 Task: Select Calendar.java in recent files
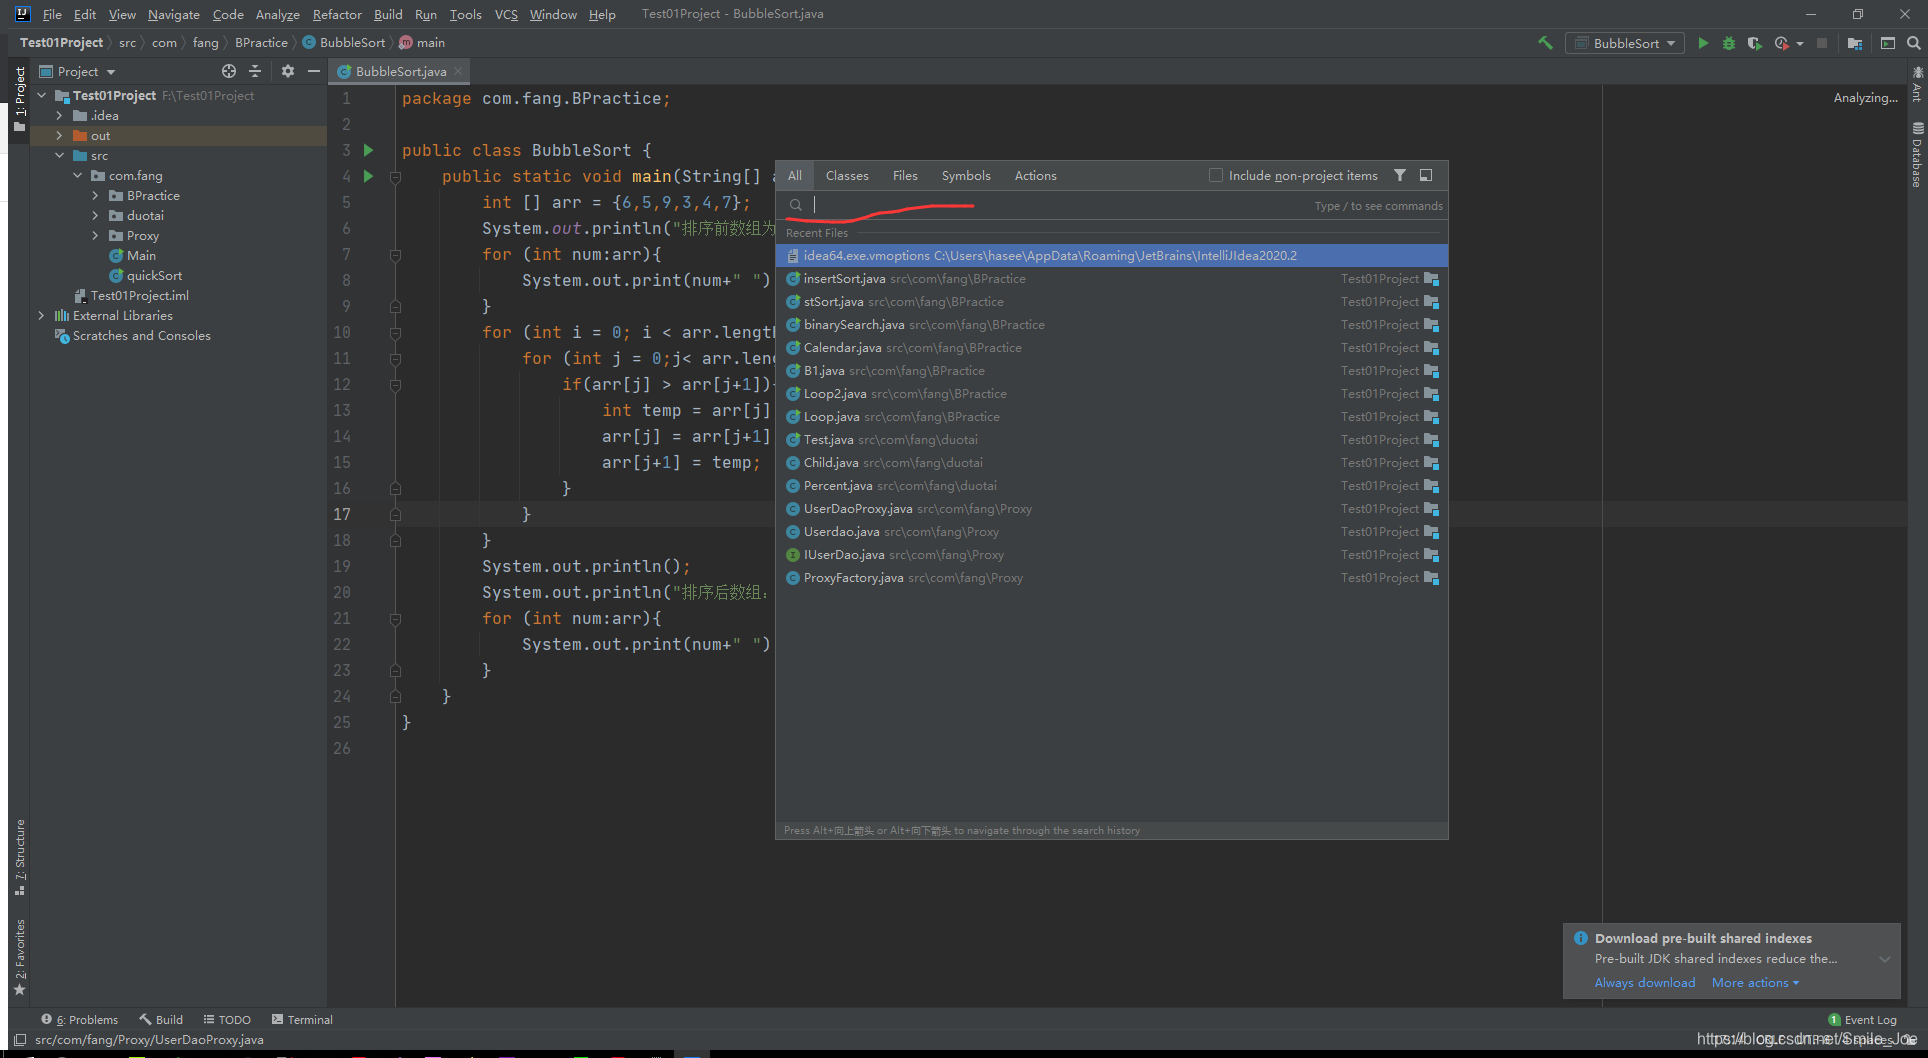(1112, 348)
